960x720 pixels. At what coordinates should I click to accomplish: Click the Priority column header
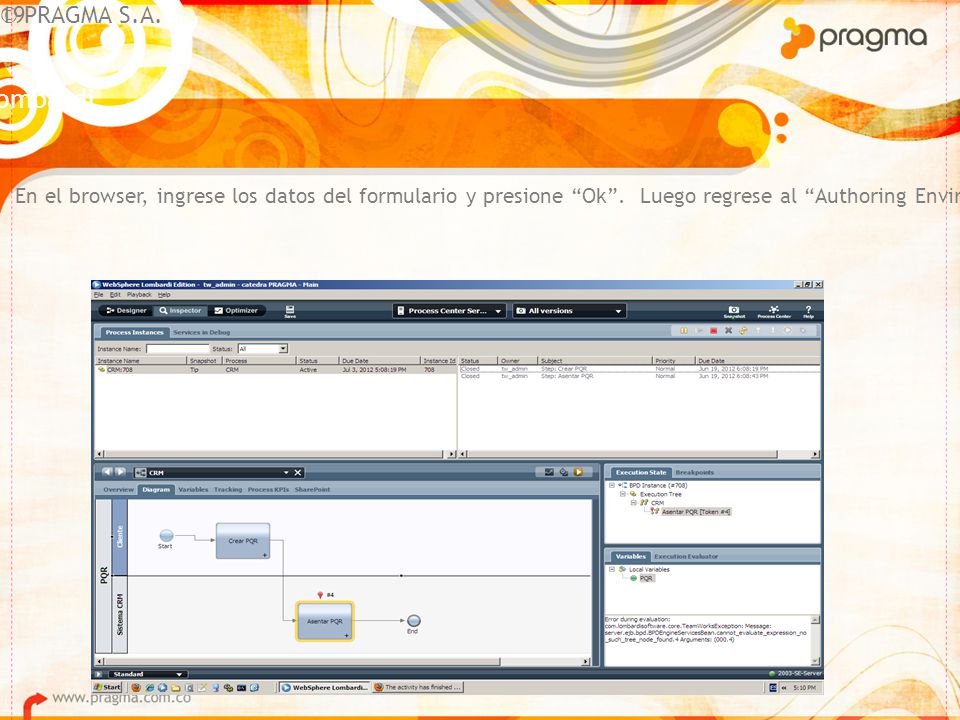(673, 361)
